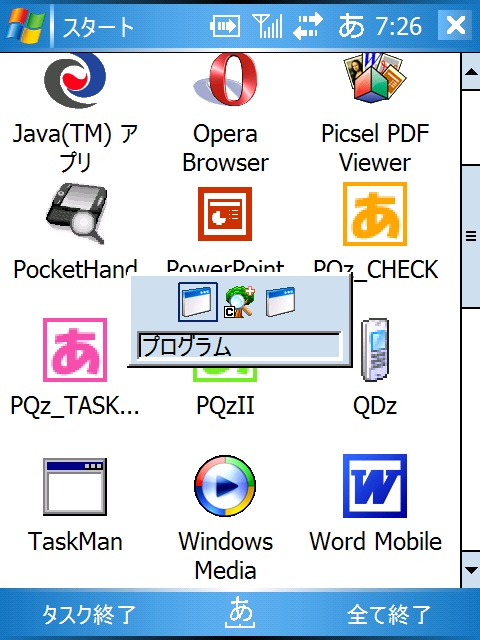Click the scrollbar thumb handle
480x640 pixels.
tap(471, 237)
